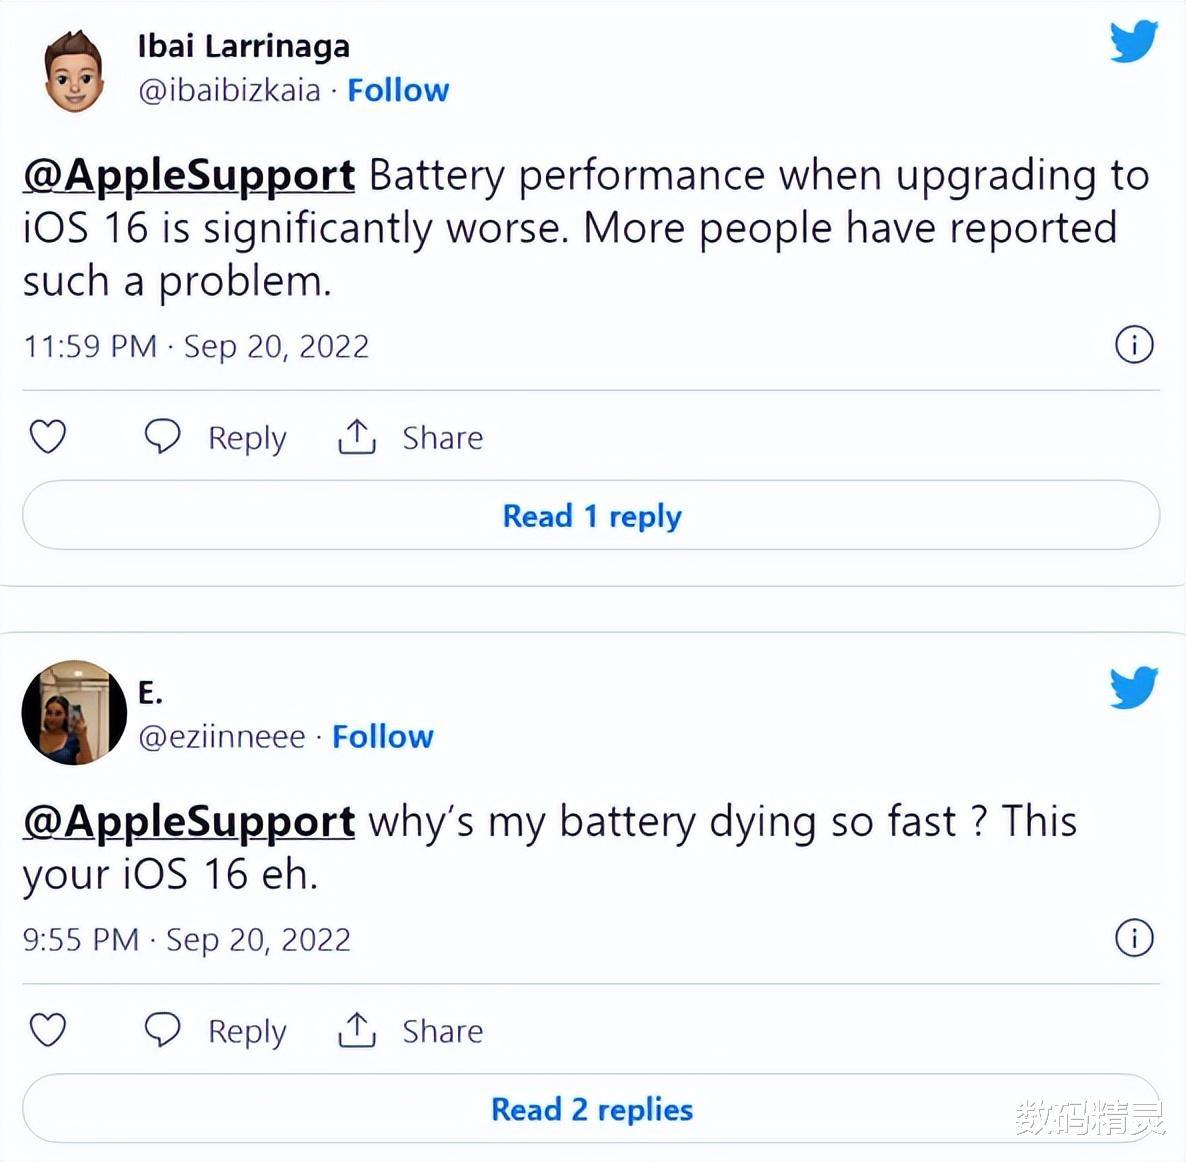Open the Share menu on Ibai's tweet

pos(410,437)
